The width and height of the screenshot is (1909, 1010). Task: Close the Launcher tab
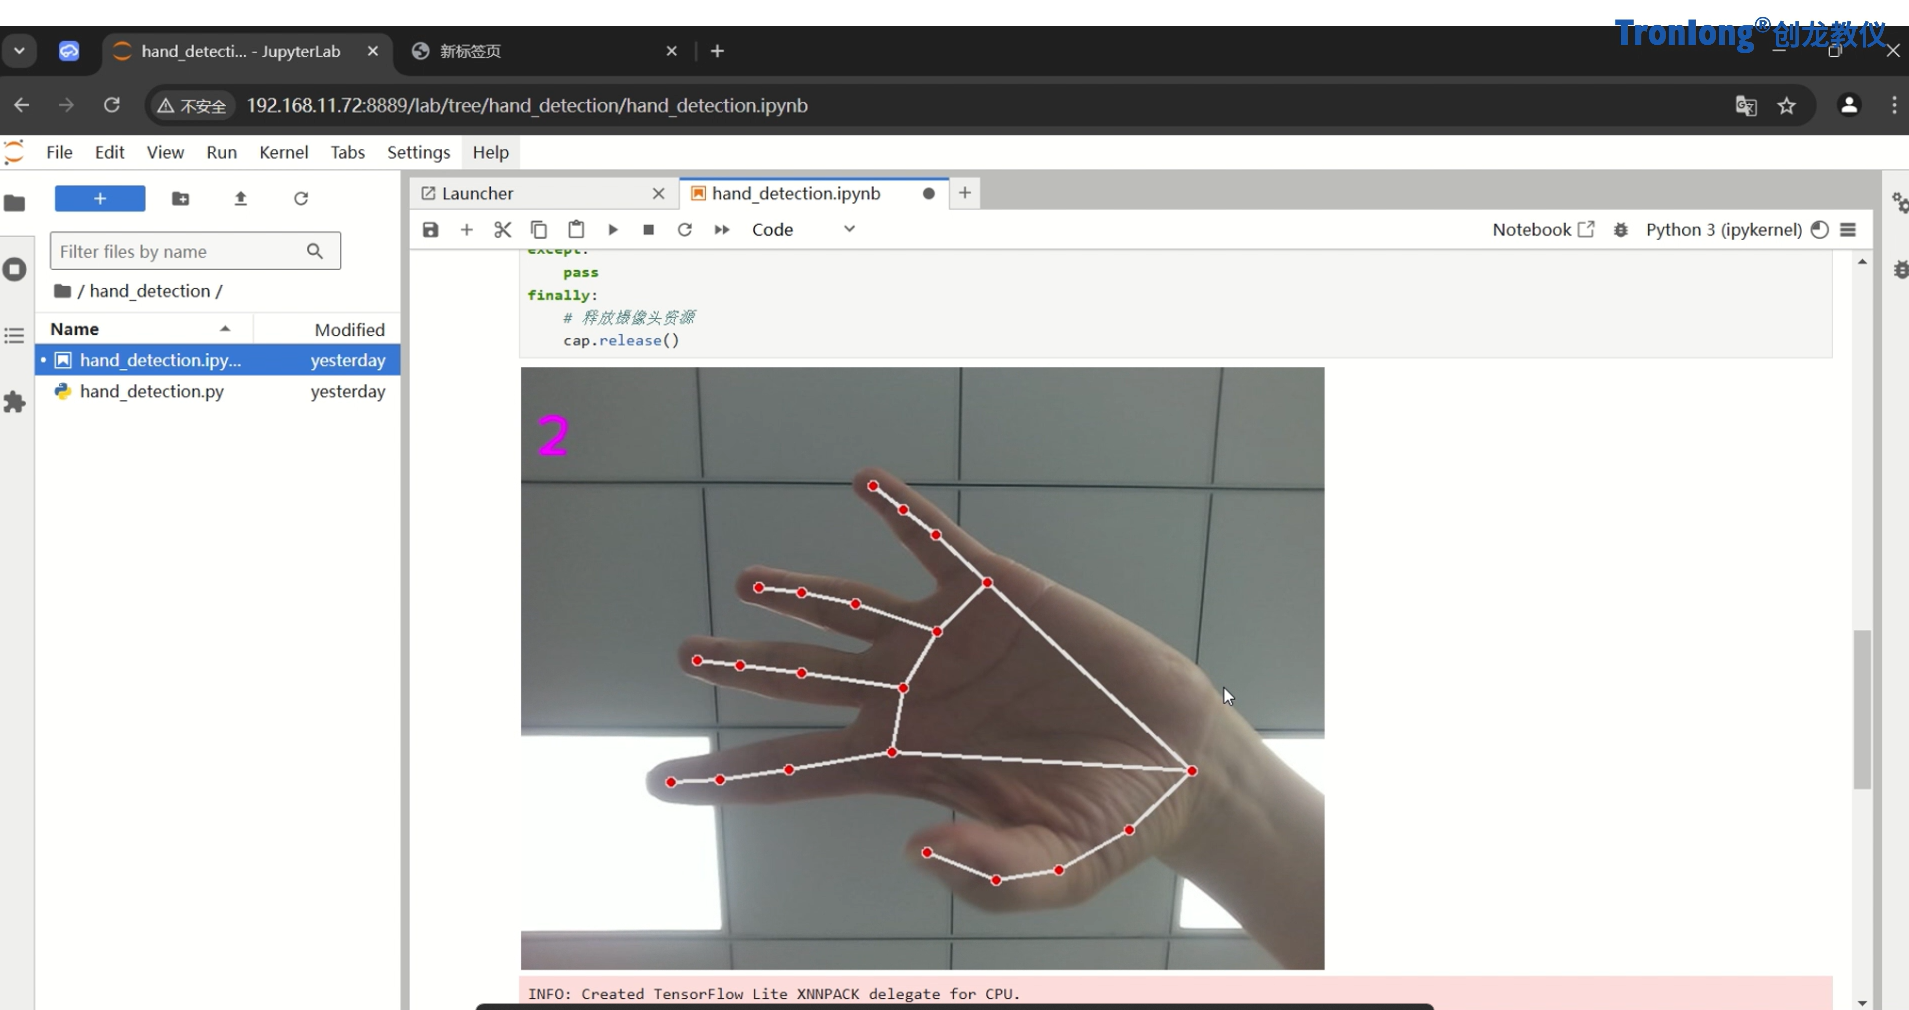(x=658, y=193)
